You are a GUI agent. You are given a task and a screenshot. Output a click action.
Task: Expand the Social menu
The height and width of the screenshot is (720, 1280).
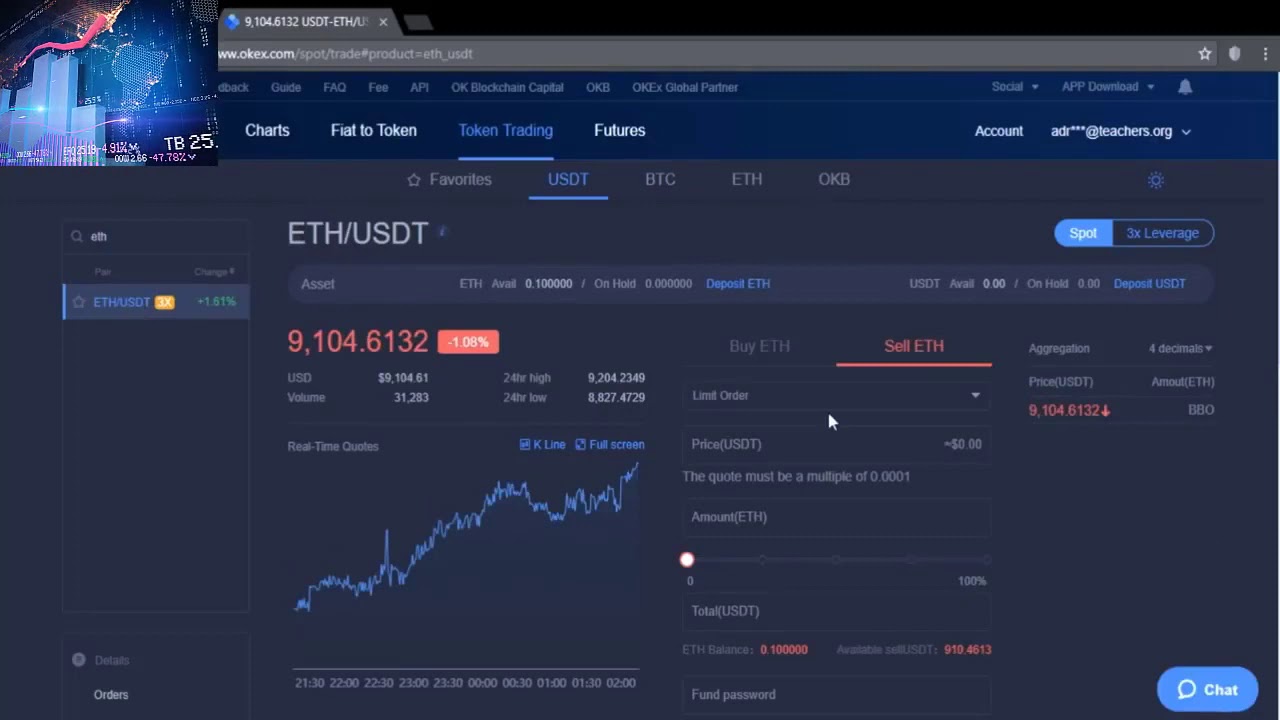pyautogui.click(x=1015, y=87)
